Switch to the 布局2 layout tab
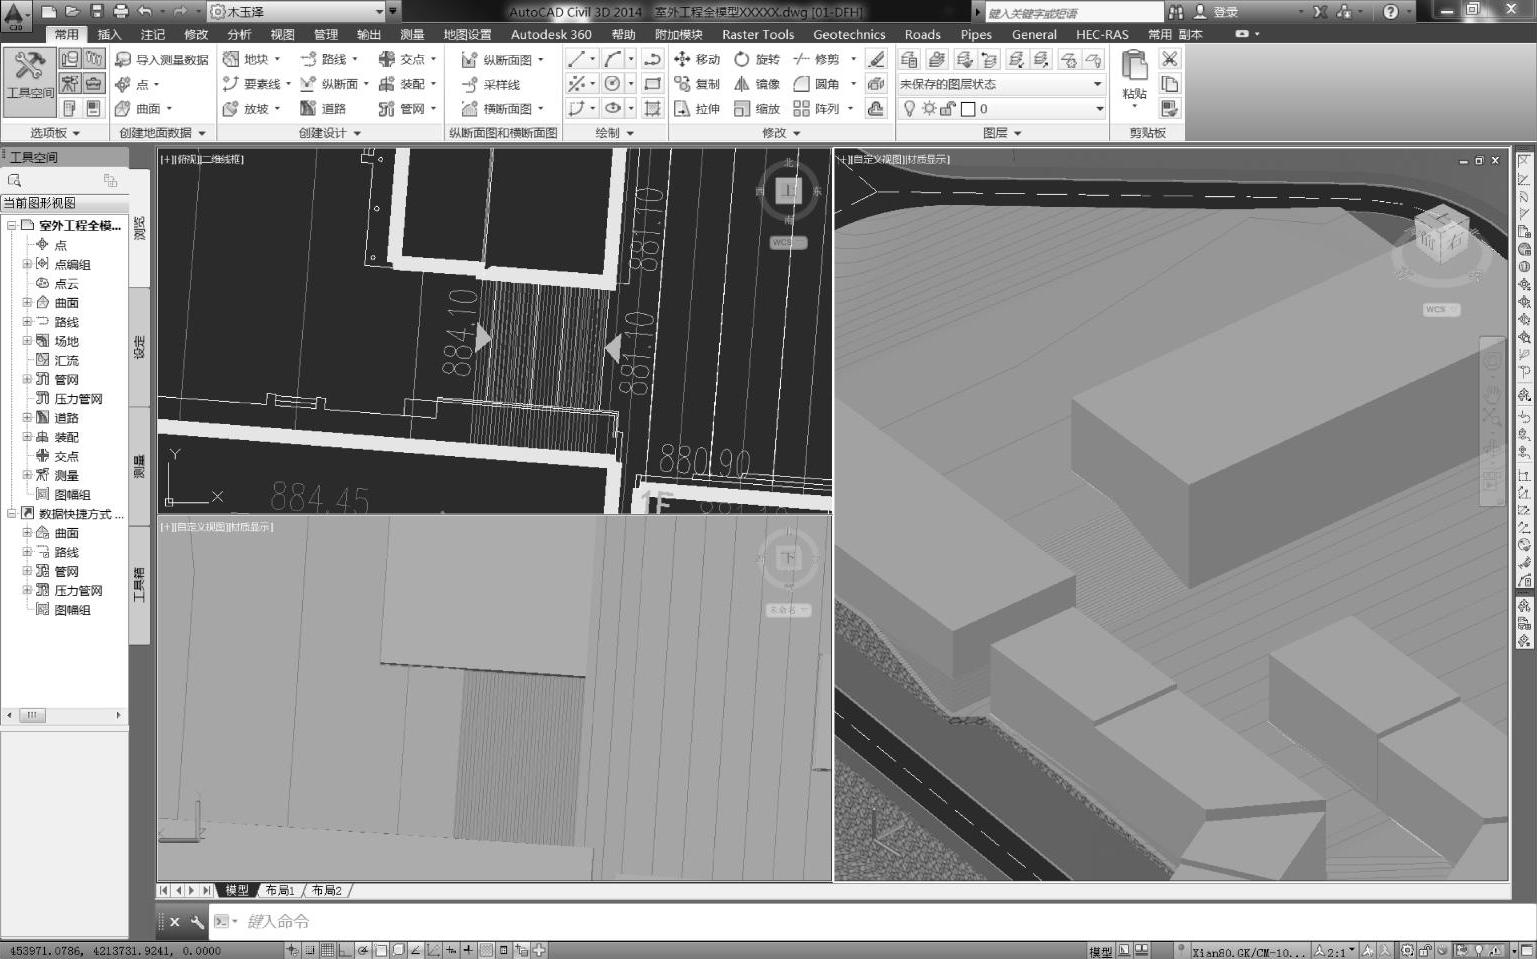The image size is (1537, 959). tap(327, 890)
